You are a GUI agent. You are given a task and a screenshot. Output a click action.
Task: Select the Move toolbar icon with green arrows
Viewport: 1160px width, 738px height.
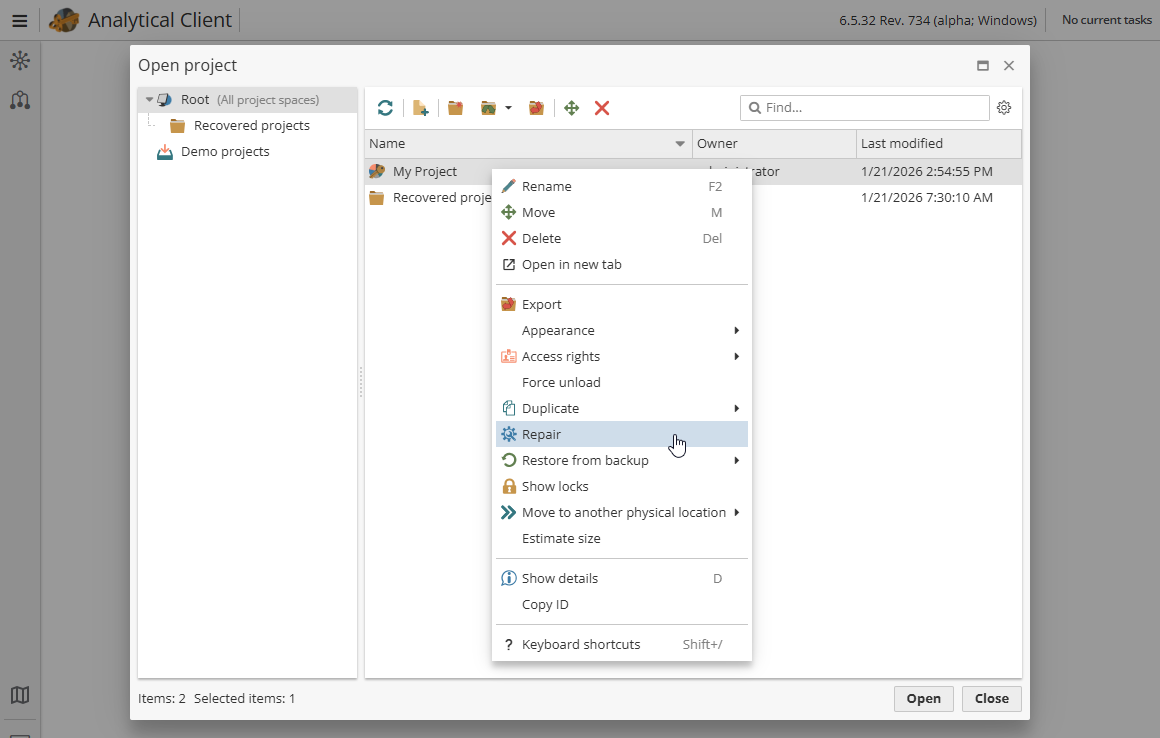tap(571, 107)
